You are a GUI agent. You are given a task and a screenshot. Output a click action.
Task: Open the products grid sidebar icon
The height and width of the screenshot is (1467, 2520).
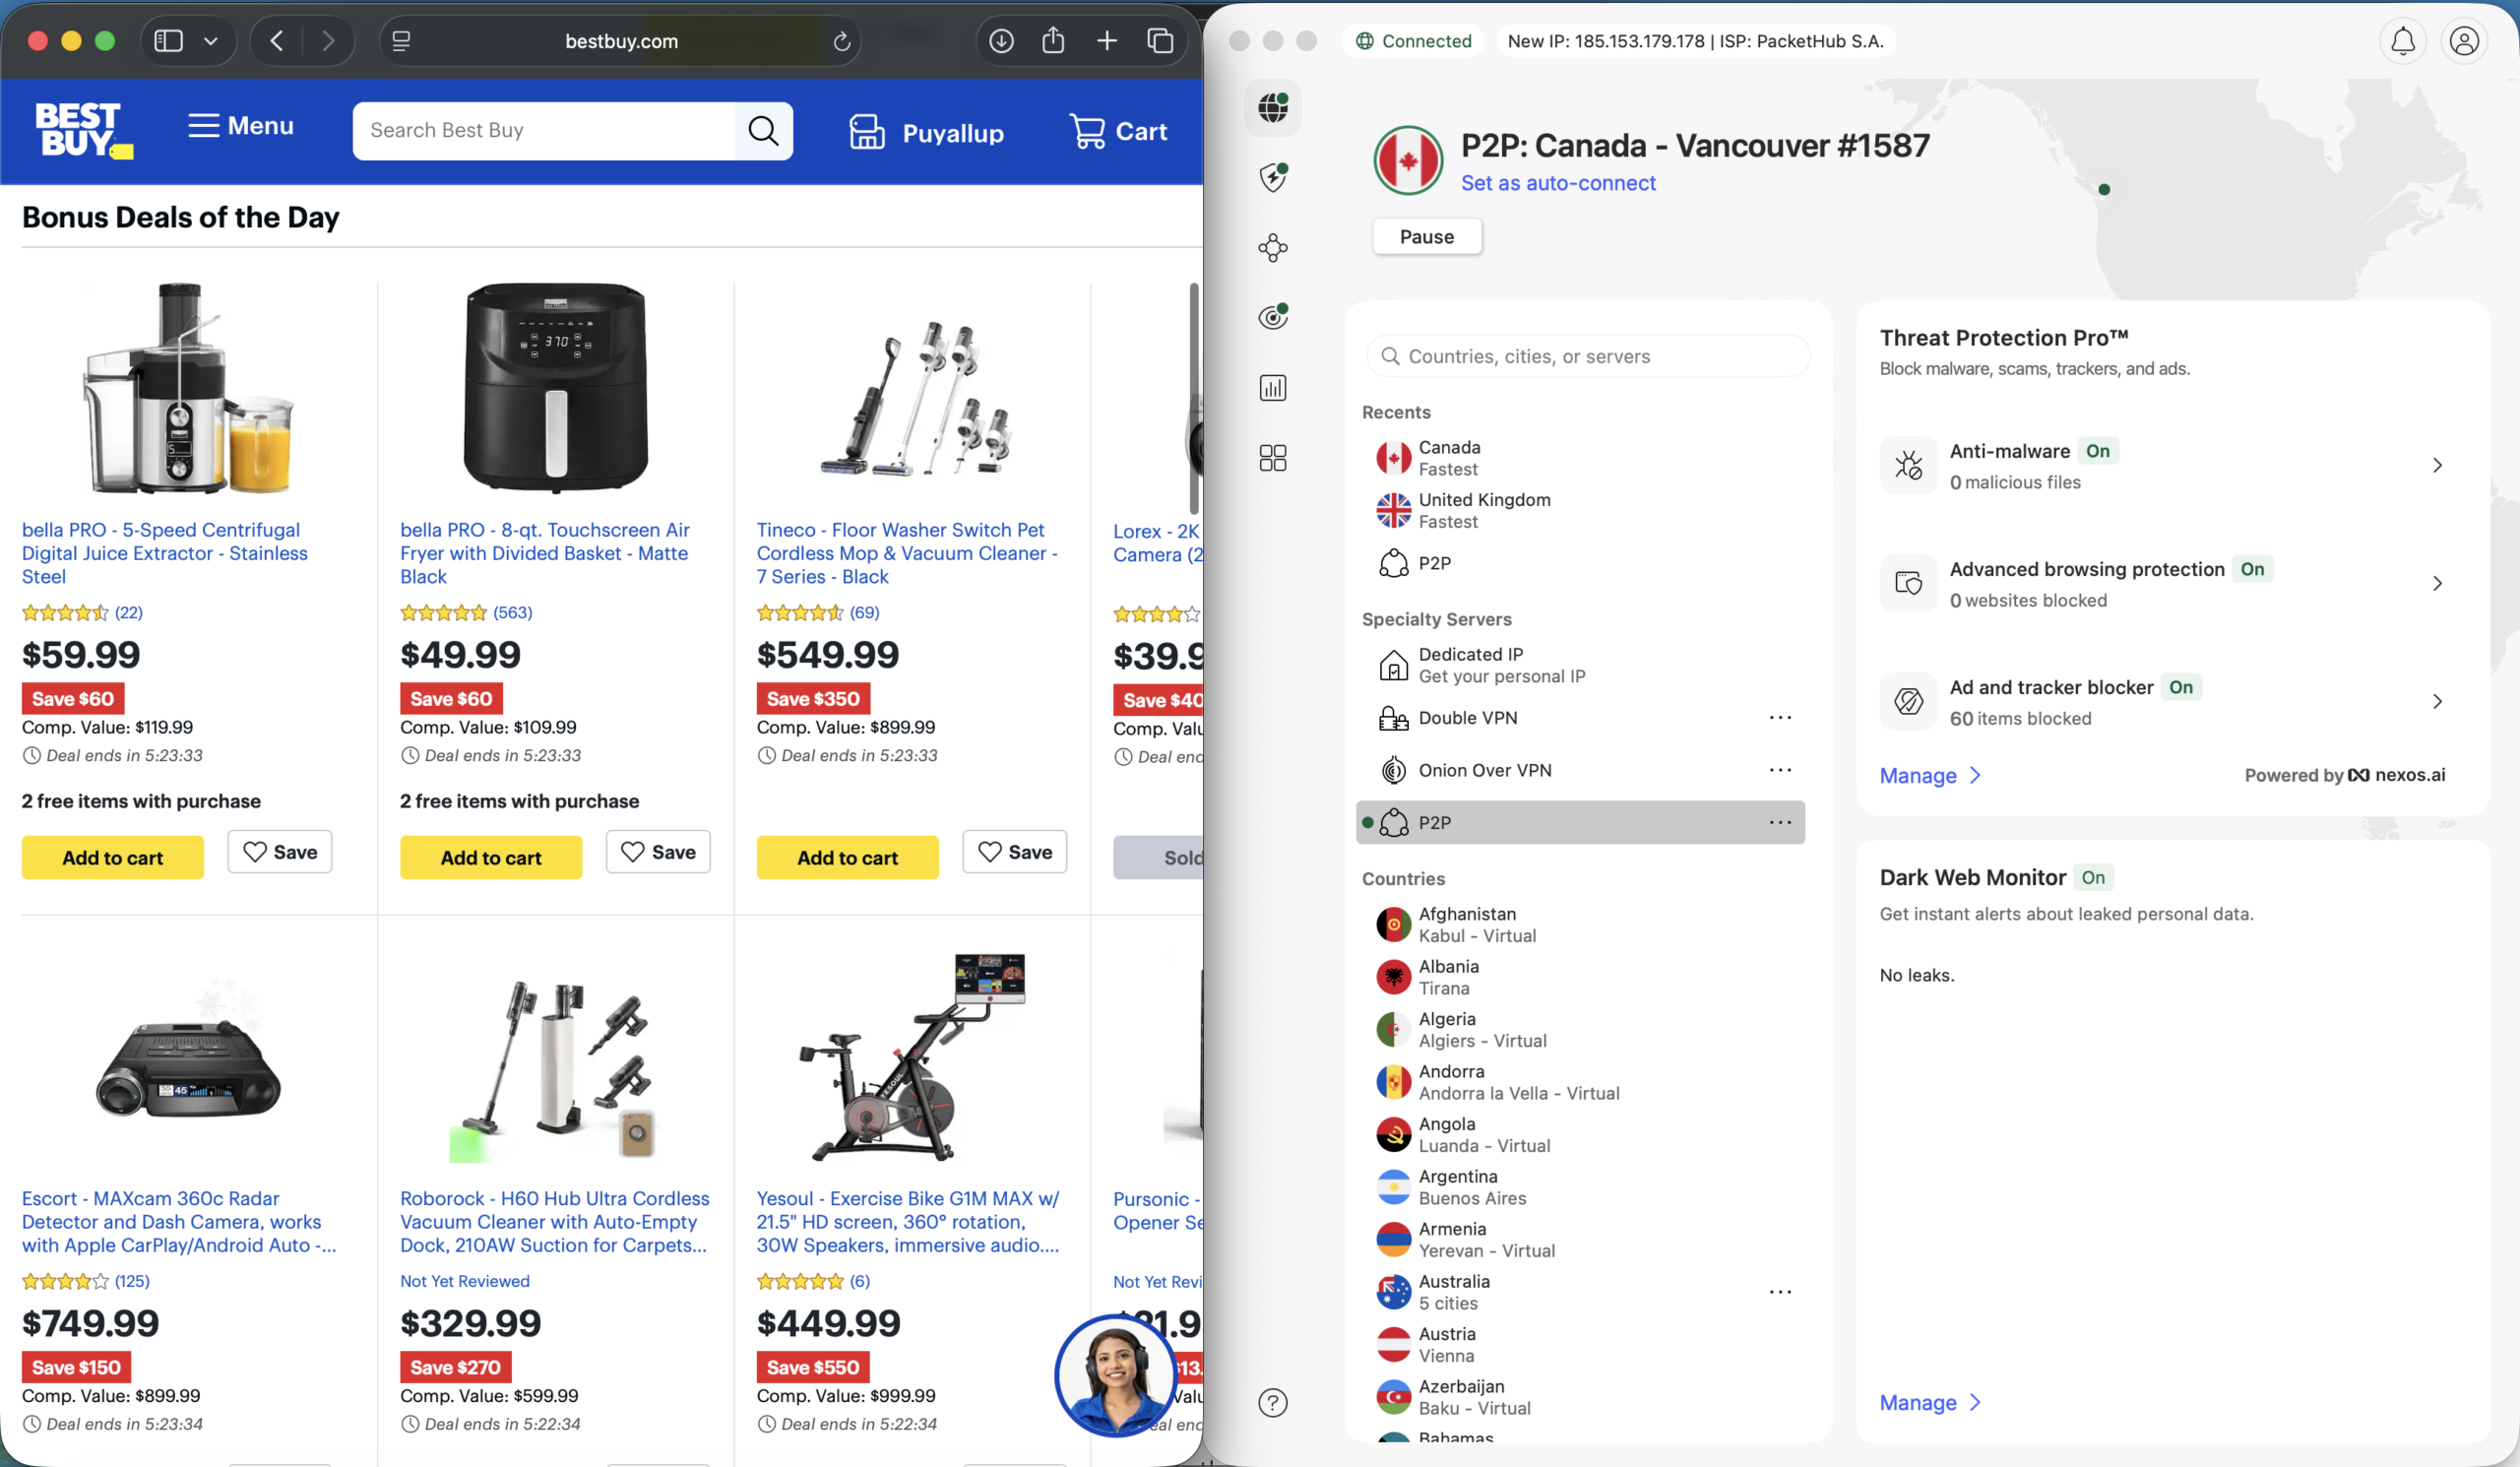point(1273,458)
